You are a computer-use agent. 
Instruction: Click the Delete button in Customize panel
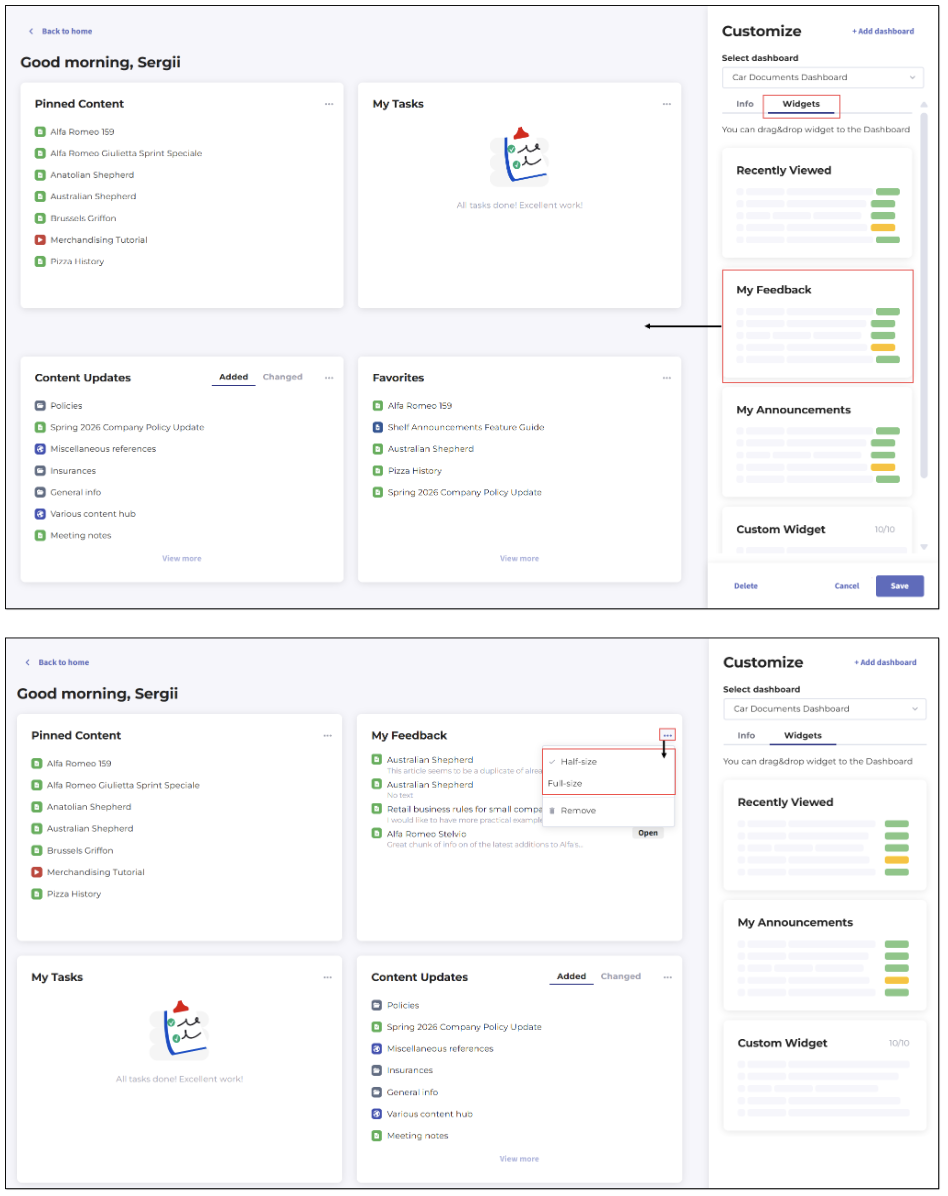pyautogui.click(x=746, y=586)
